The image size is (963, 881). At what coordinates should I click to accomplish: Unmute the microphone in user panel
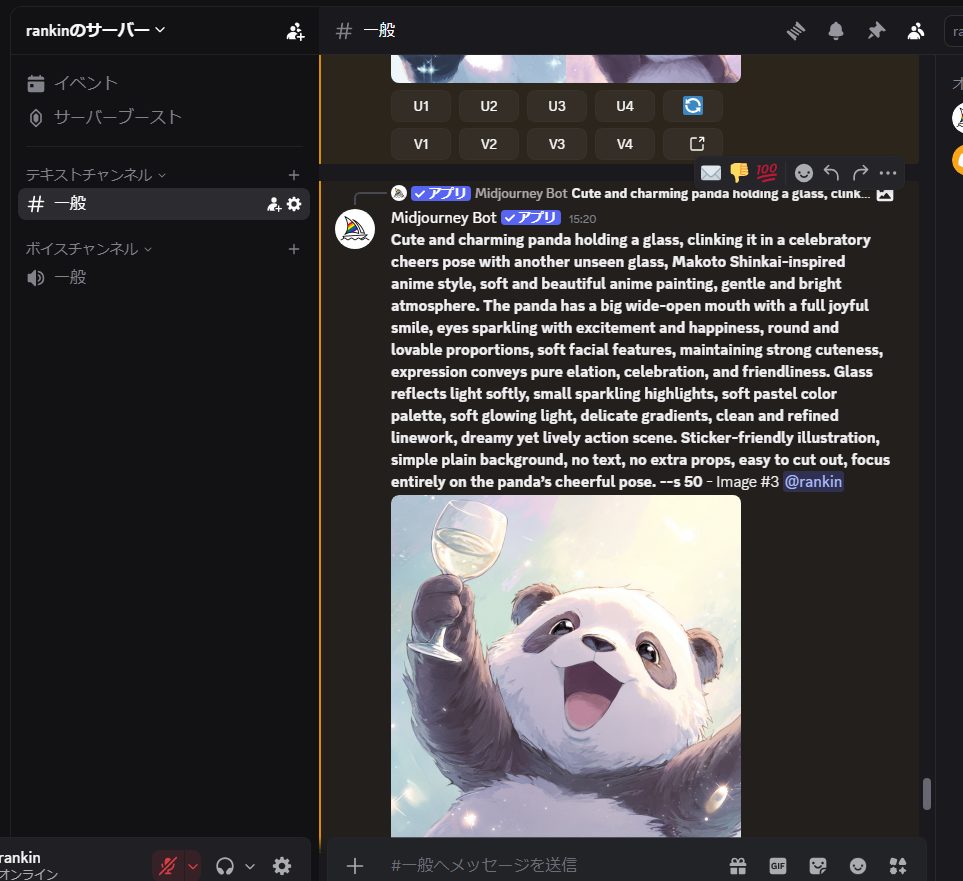(168, 865)
